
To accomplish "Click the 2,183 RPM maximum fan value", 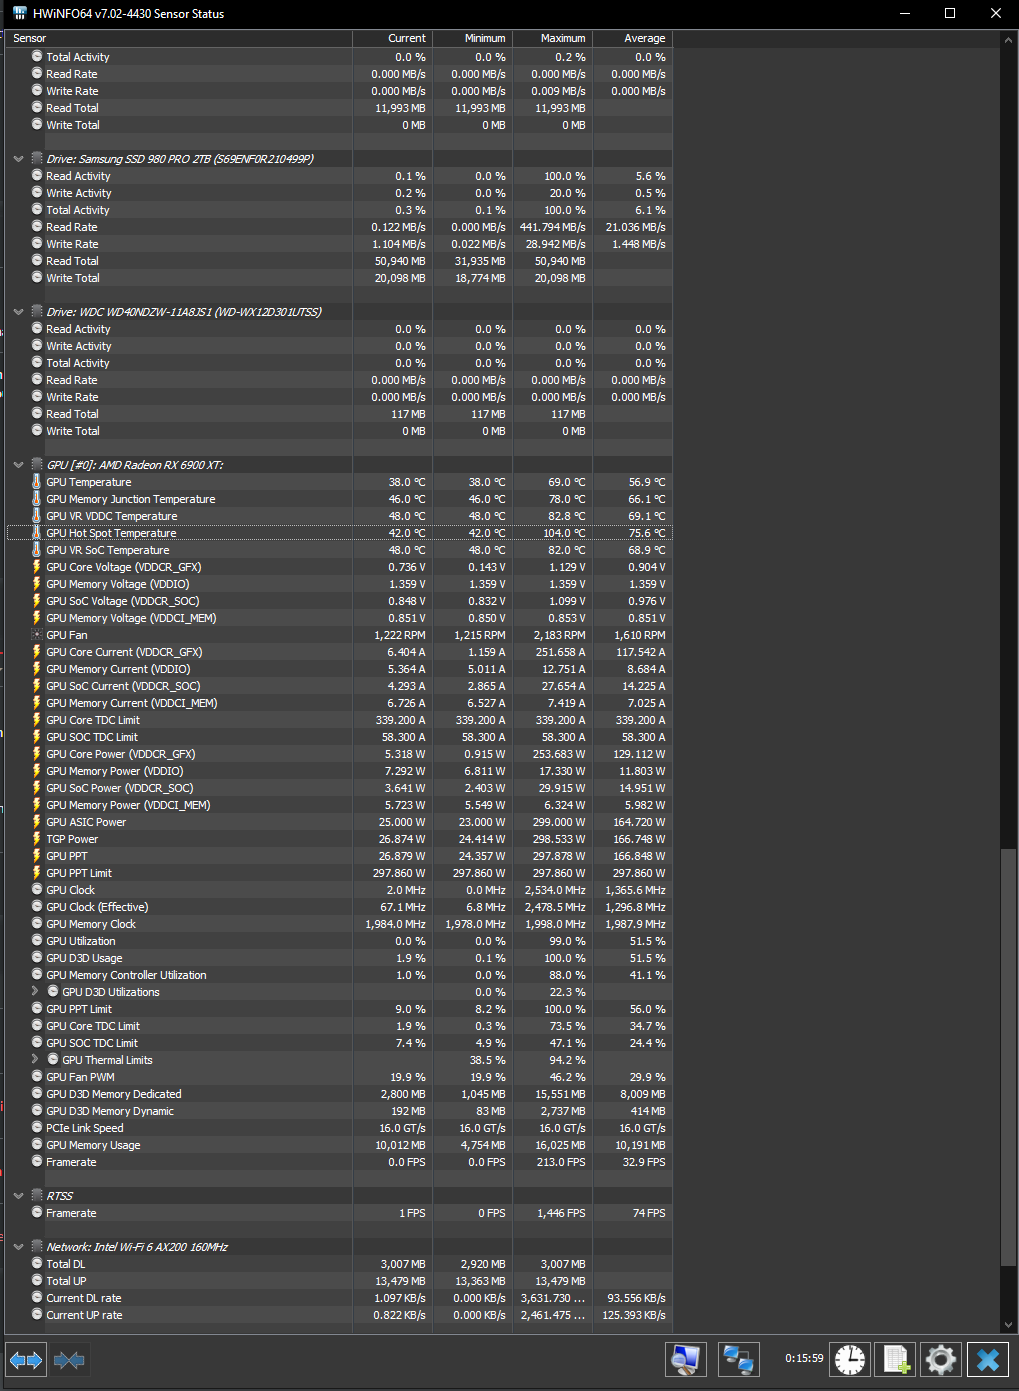I will point(560,635).
